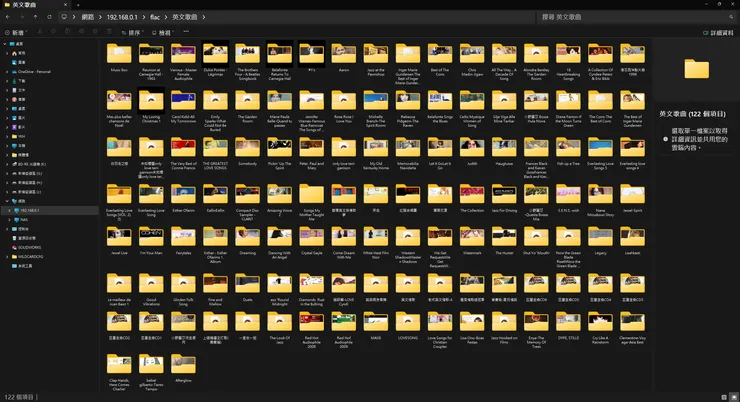Image resolution: width=740 pixels, height=402 pixels.
Task: Select the Jazz For Driving folder
Action: tap(504, 198)
